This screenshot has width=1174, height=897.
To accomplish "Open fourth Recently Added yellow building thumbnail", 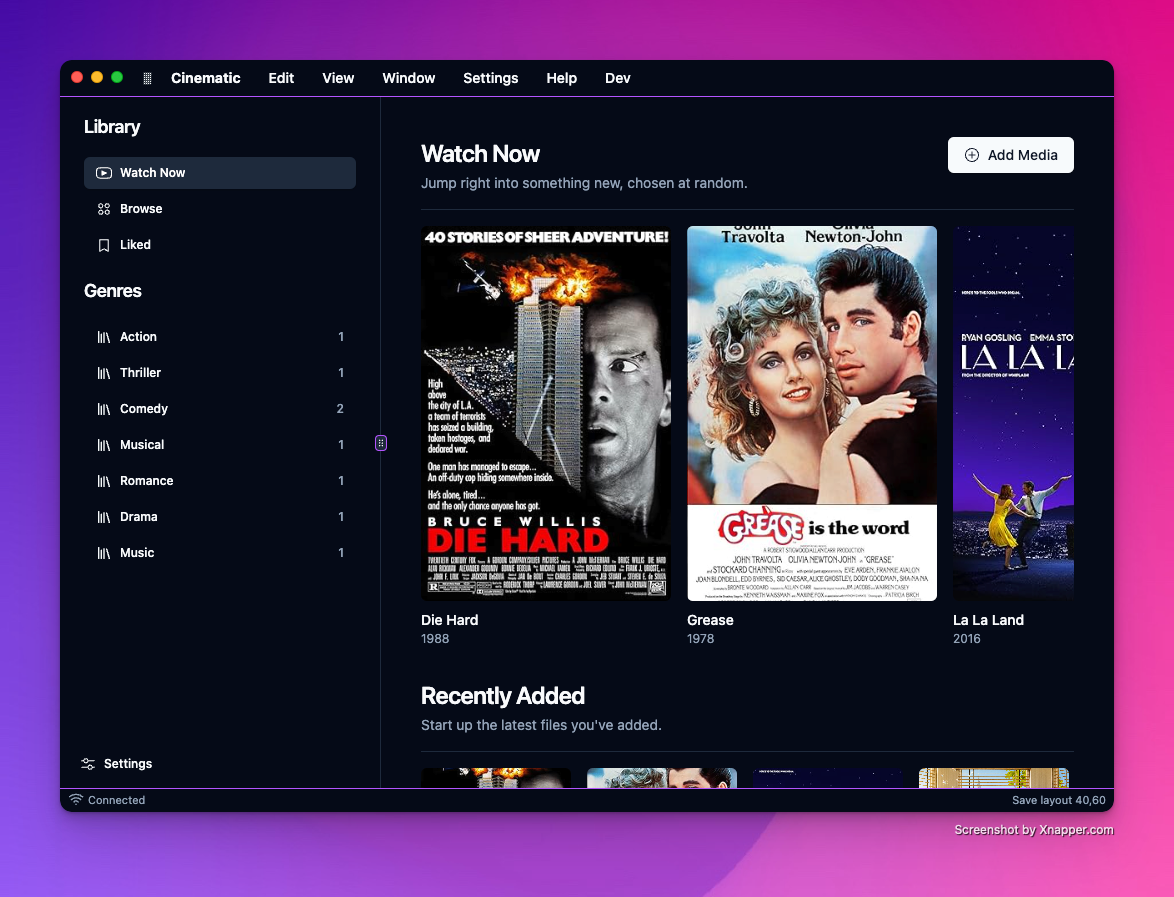I will 994,778.
